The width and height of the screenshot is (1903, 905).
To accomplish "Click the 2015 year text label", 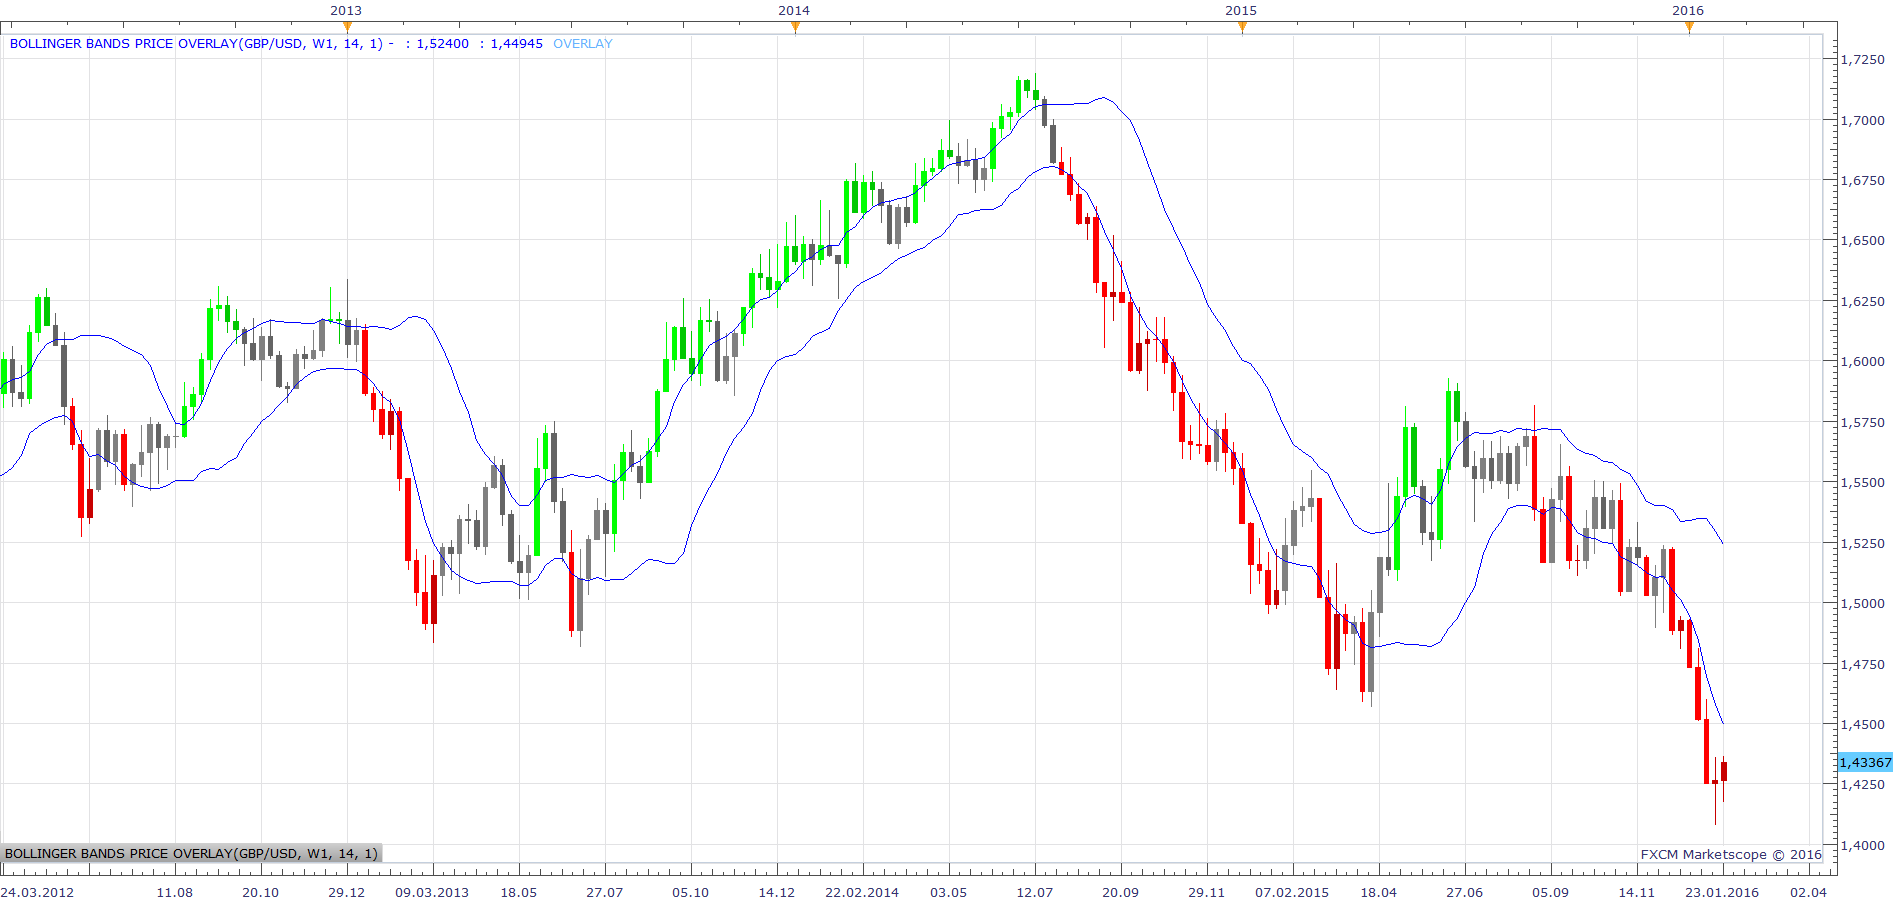I will coord(1241,10).
